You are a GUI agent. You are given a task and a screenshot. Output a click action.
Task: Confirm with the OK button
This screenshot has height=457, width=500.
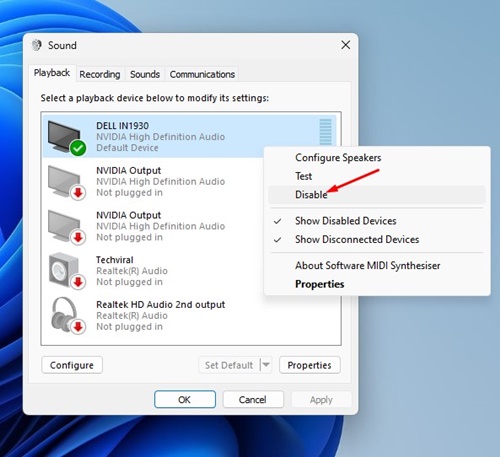(x=185, y=399)
